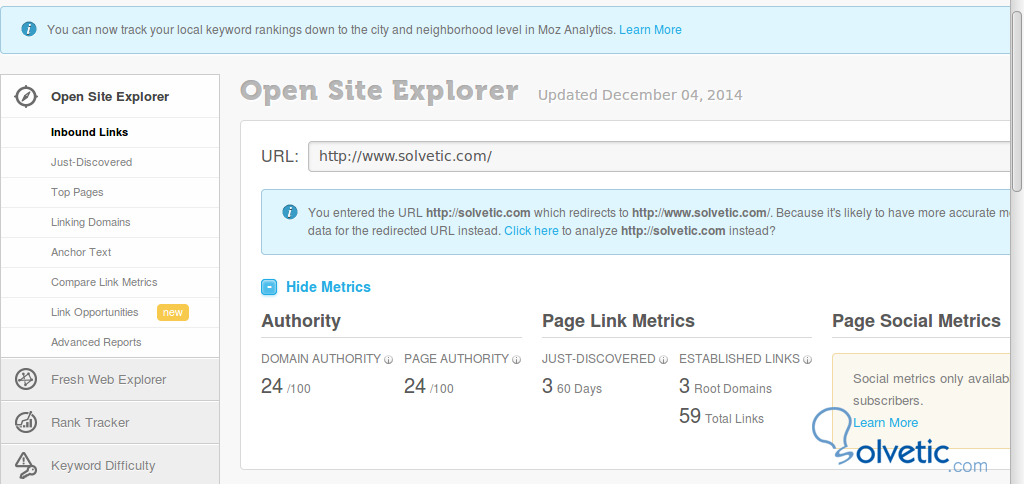
Task: Click info icon next to Established Links
Action: 807,359
